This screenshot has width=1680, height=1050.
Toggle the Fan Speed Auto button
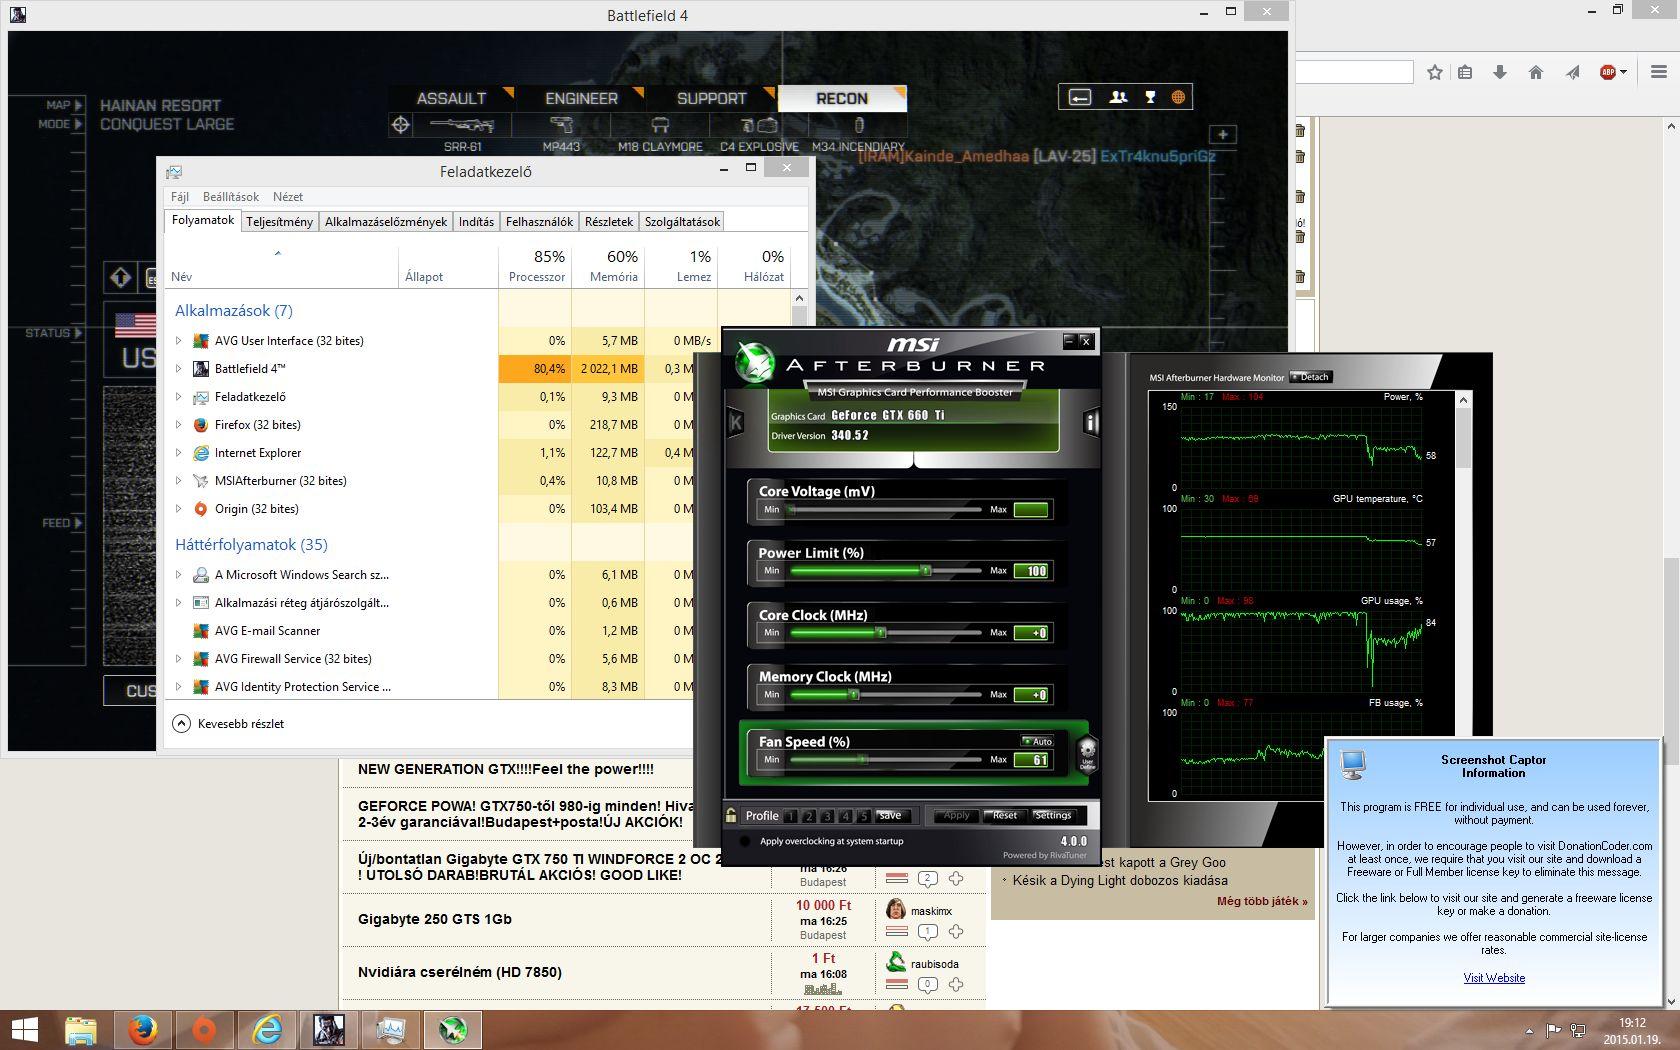click(x=1037, y=741)
